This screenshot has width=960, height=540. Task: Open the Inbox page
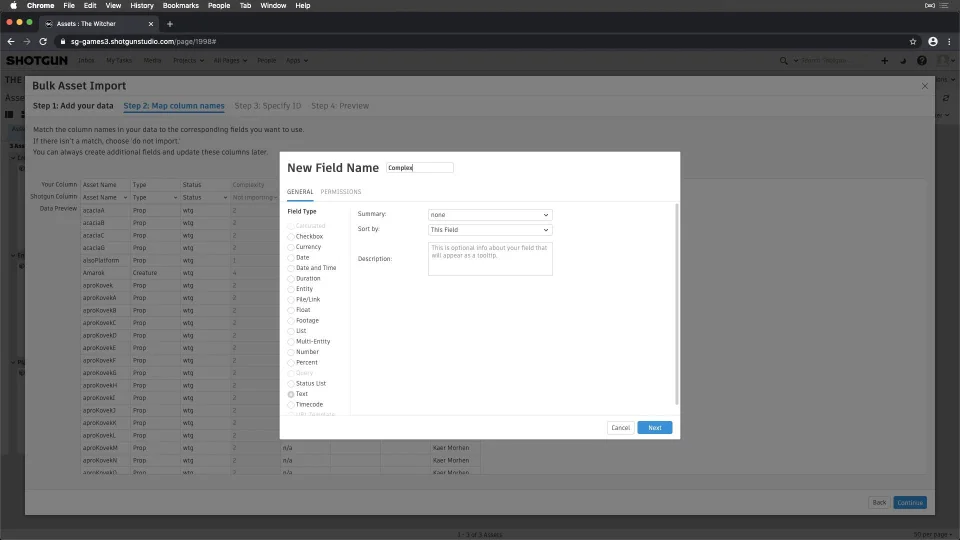pos(86,61)
